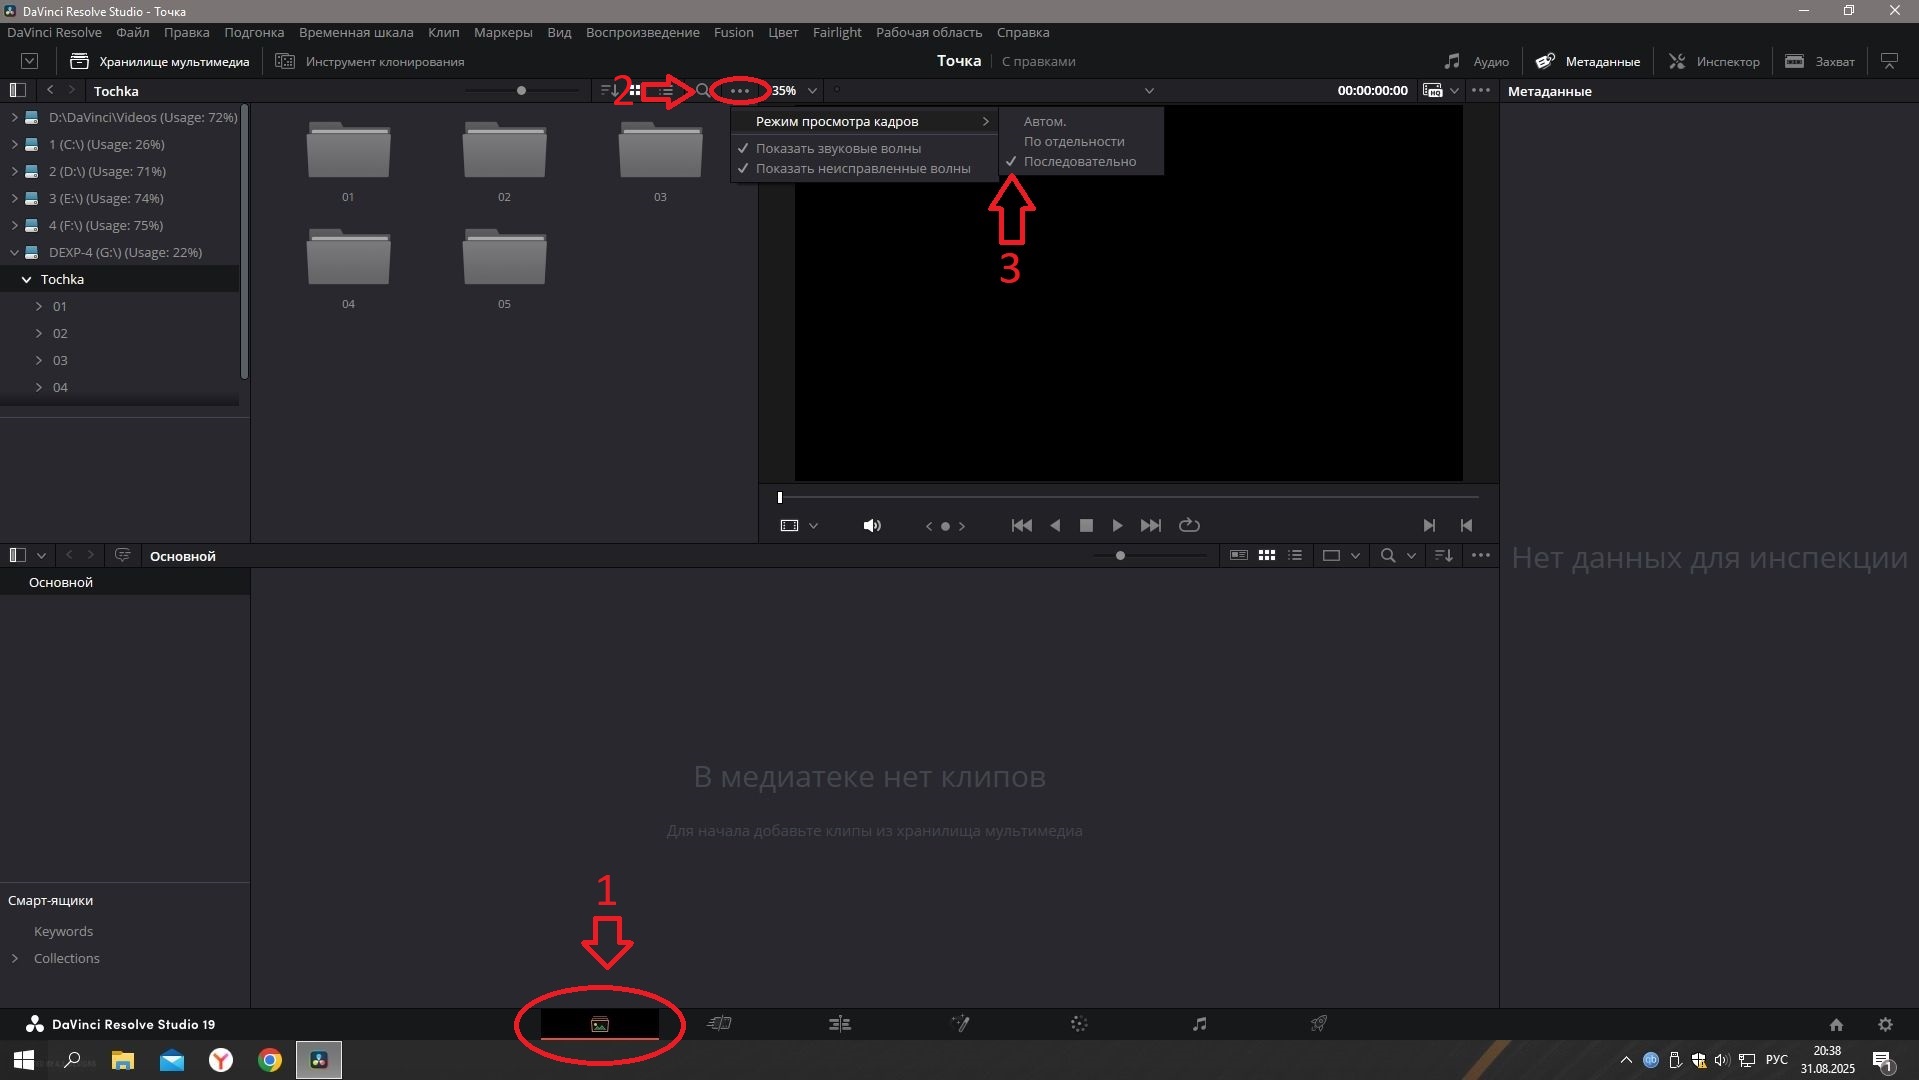Open the Воспроизведение menu
Viewport: 1919px width, 1080px height.
pyautogui.click(x=642, y=33)
